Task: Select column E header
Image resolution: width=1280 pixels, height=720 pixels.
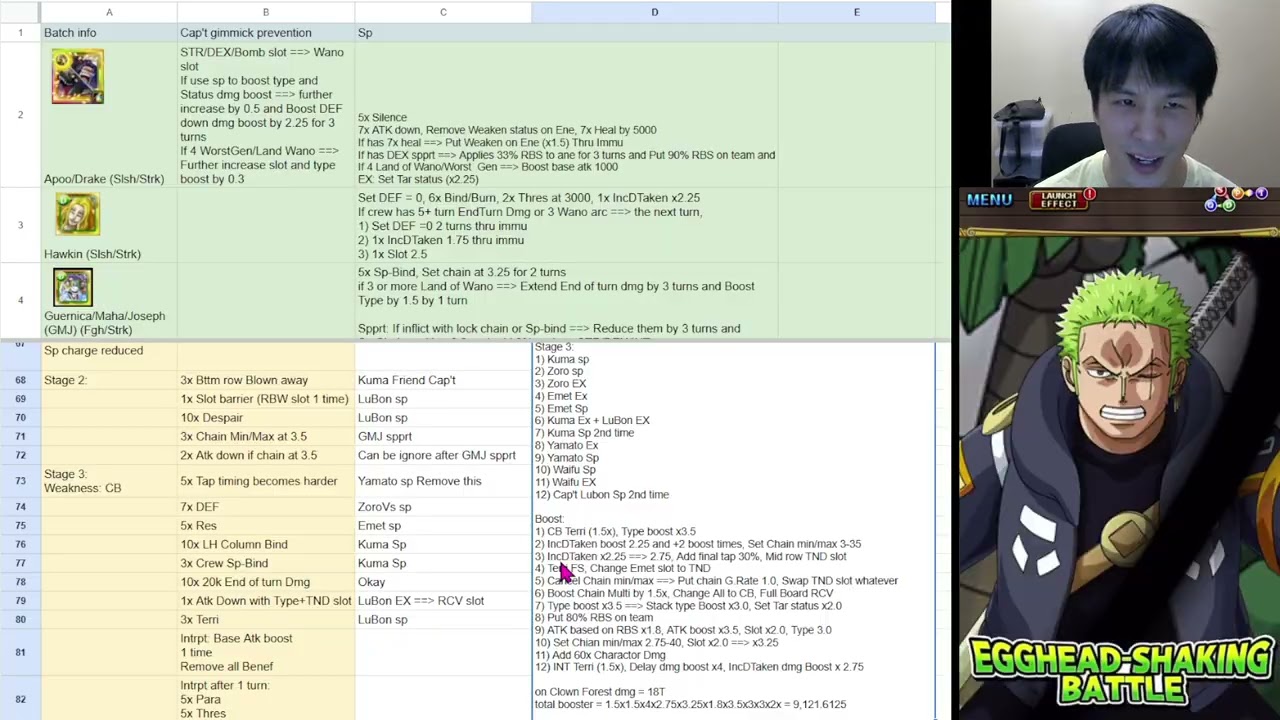Action: pyautogui.click(x=856, y=12)
